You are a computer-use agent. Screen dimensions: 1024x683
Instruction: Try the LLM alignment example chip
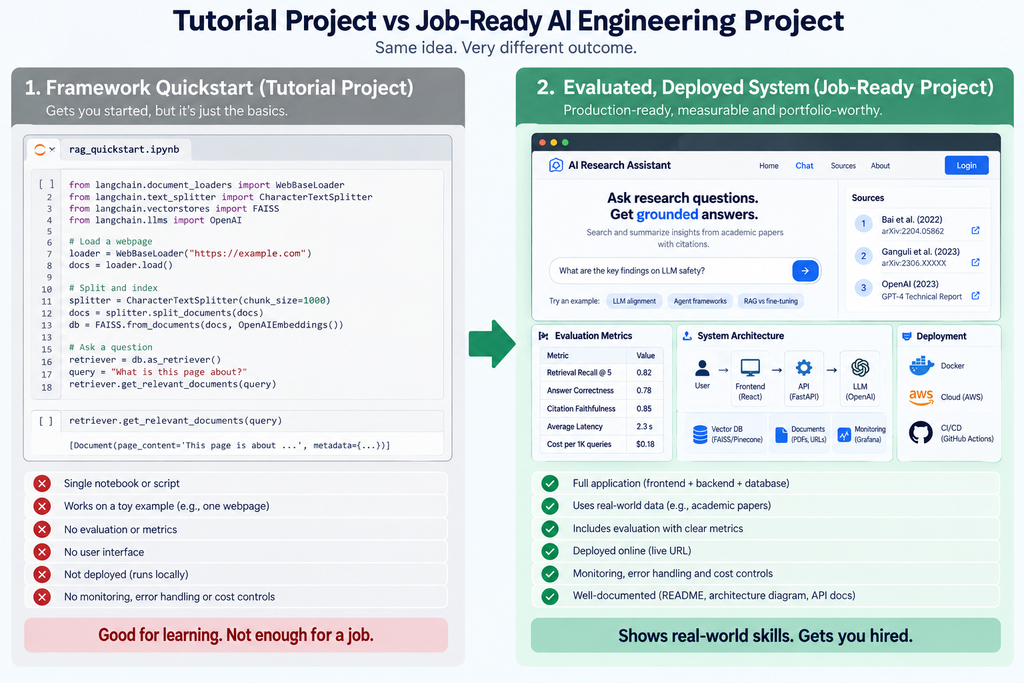pyautogui.click(x=634, y=301)
